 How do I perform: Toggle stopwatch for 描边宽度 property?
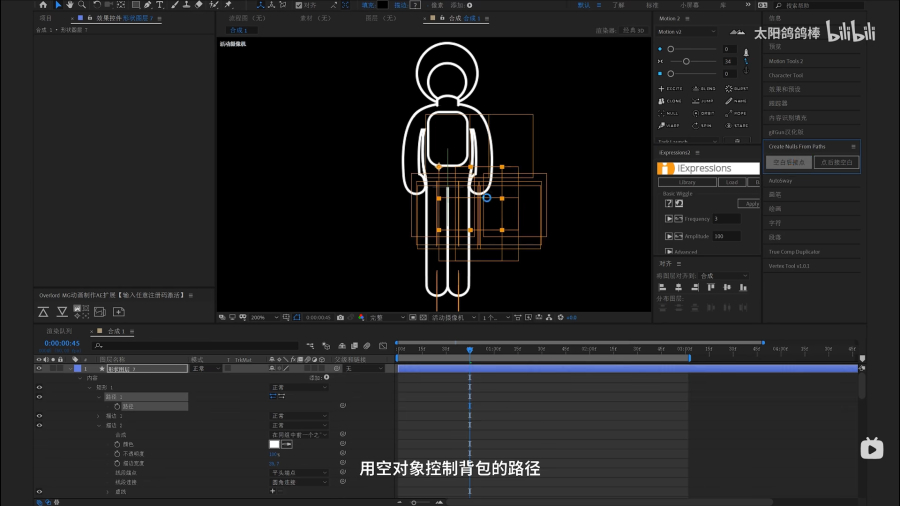click(117, 463)
